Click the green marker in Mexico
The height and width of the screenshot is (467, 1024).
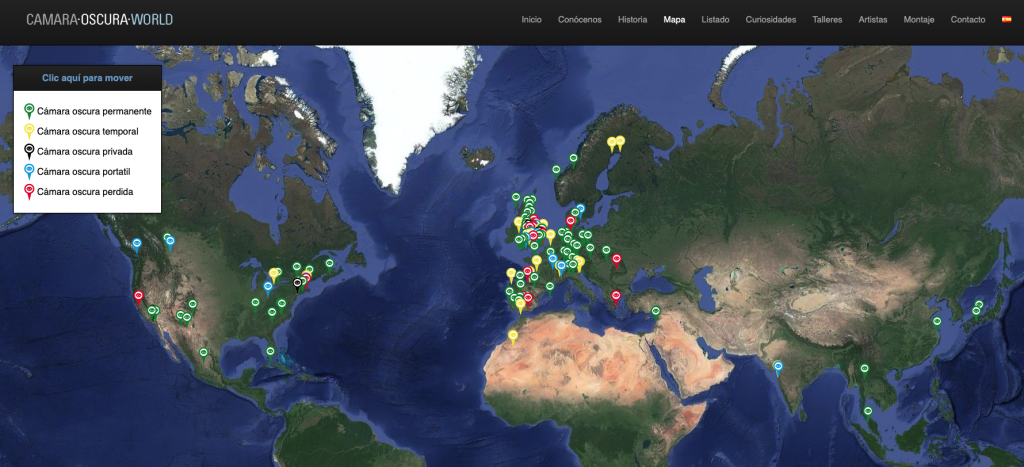click(x=203, y=352)
